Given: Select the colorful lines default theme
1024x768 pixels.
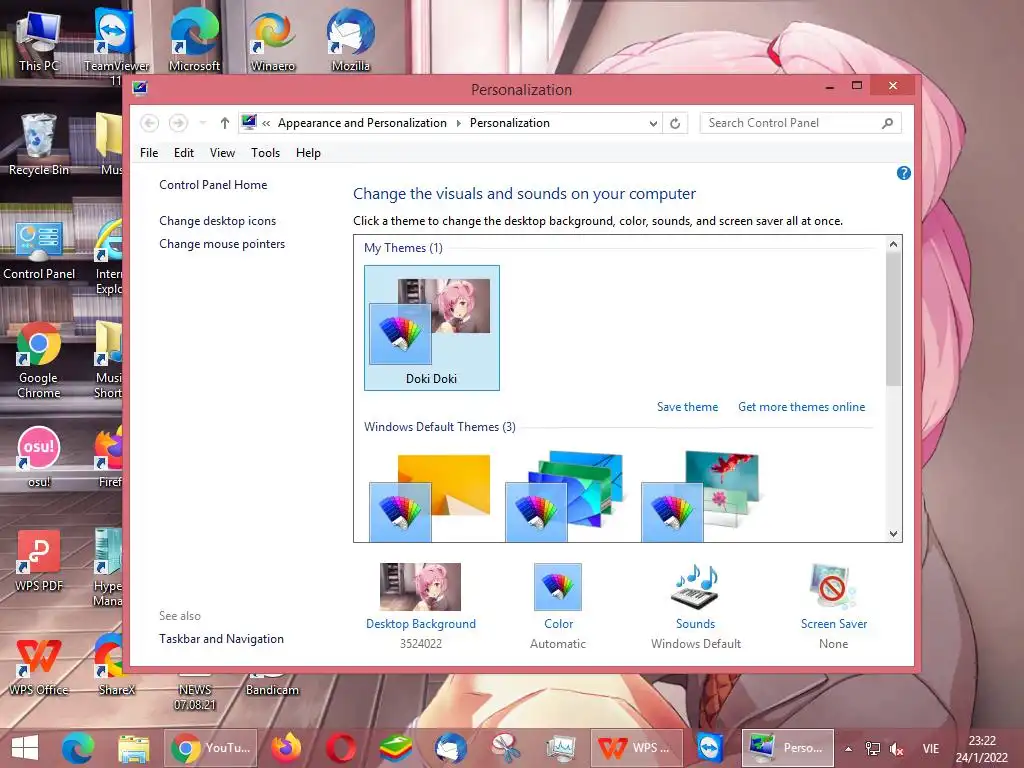Looking at the screenshot, I should (566, 496).
